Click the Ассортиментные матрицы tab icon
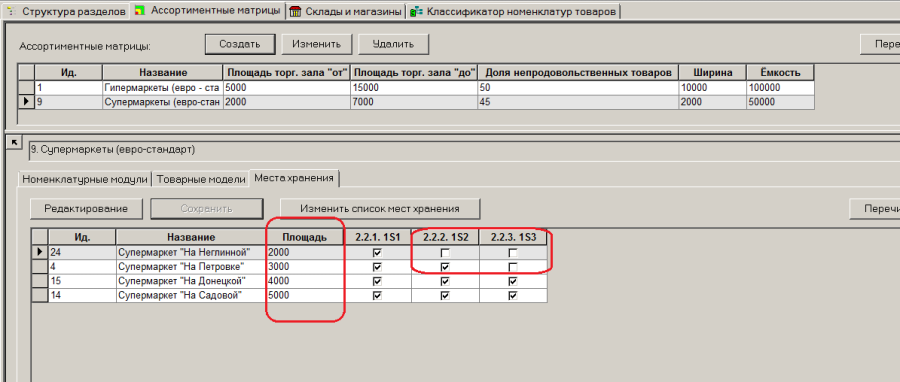The image size is (900, 382). (140, 10)
